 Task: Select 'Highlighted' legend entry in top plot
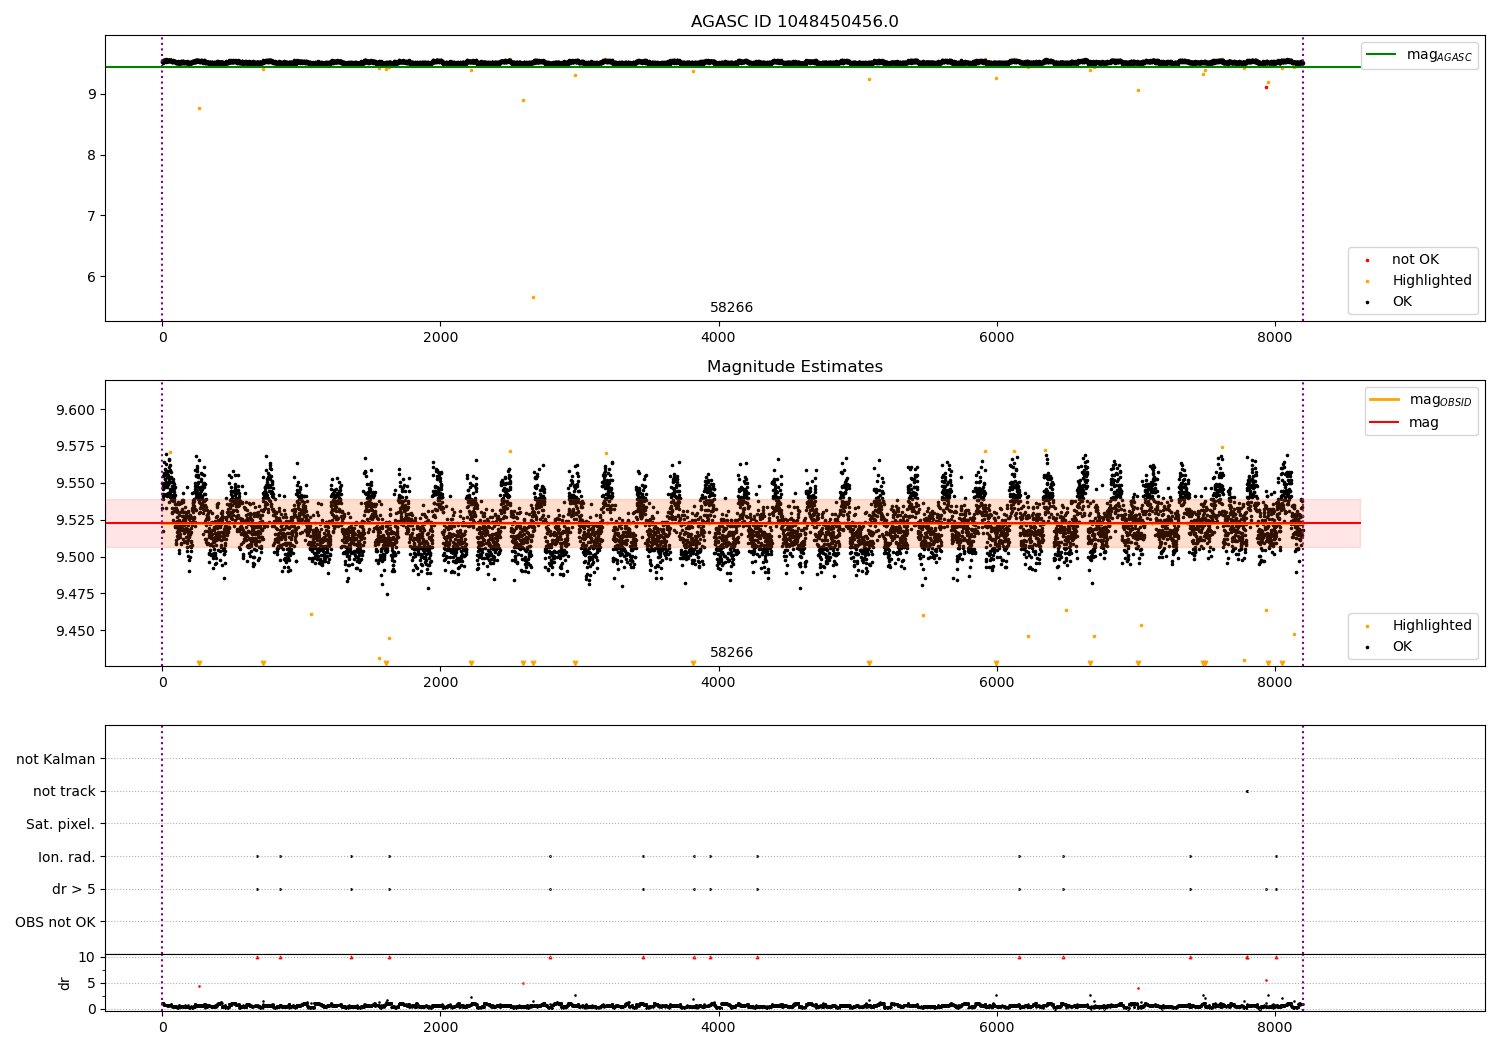(x=1431, y=281)
